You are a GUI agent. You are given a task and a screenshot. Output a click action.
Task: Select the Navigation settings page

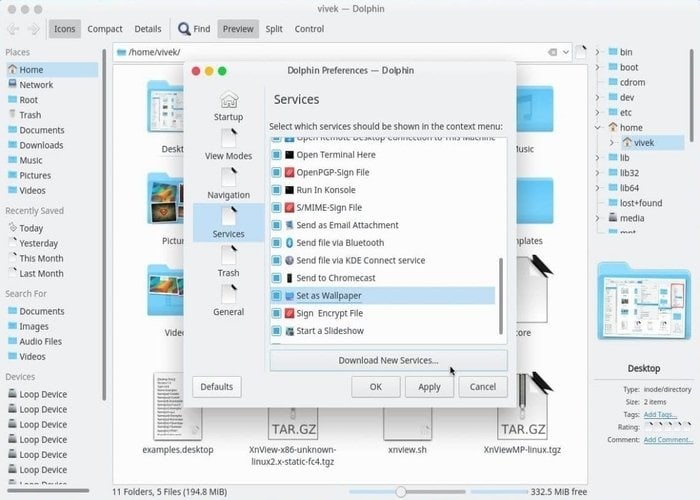pos(228,183)
